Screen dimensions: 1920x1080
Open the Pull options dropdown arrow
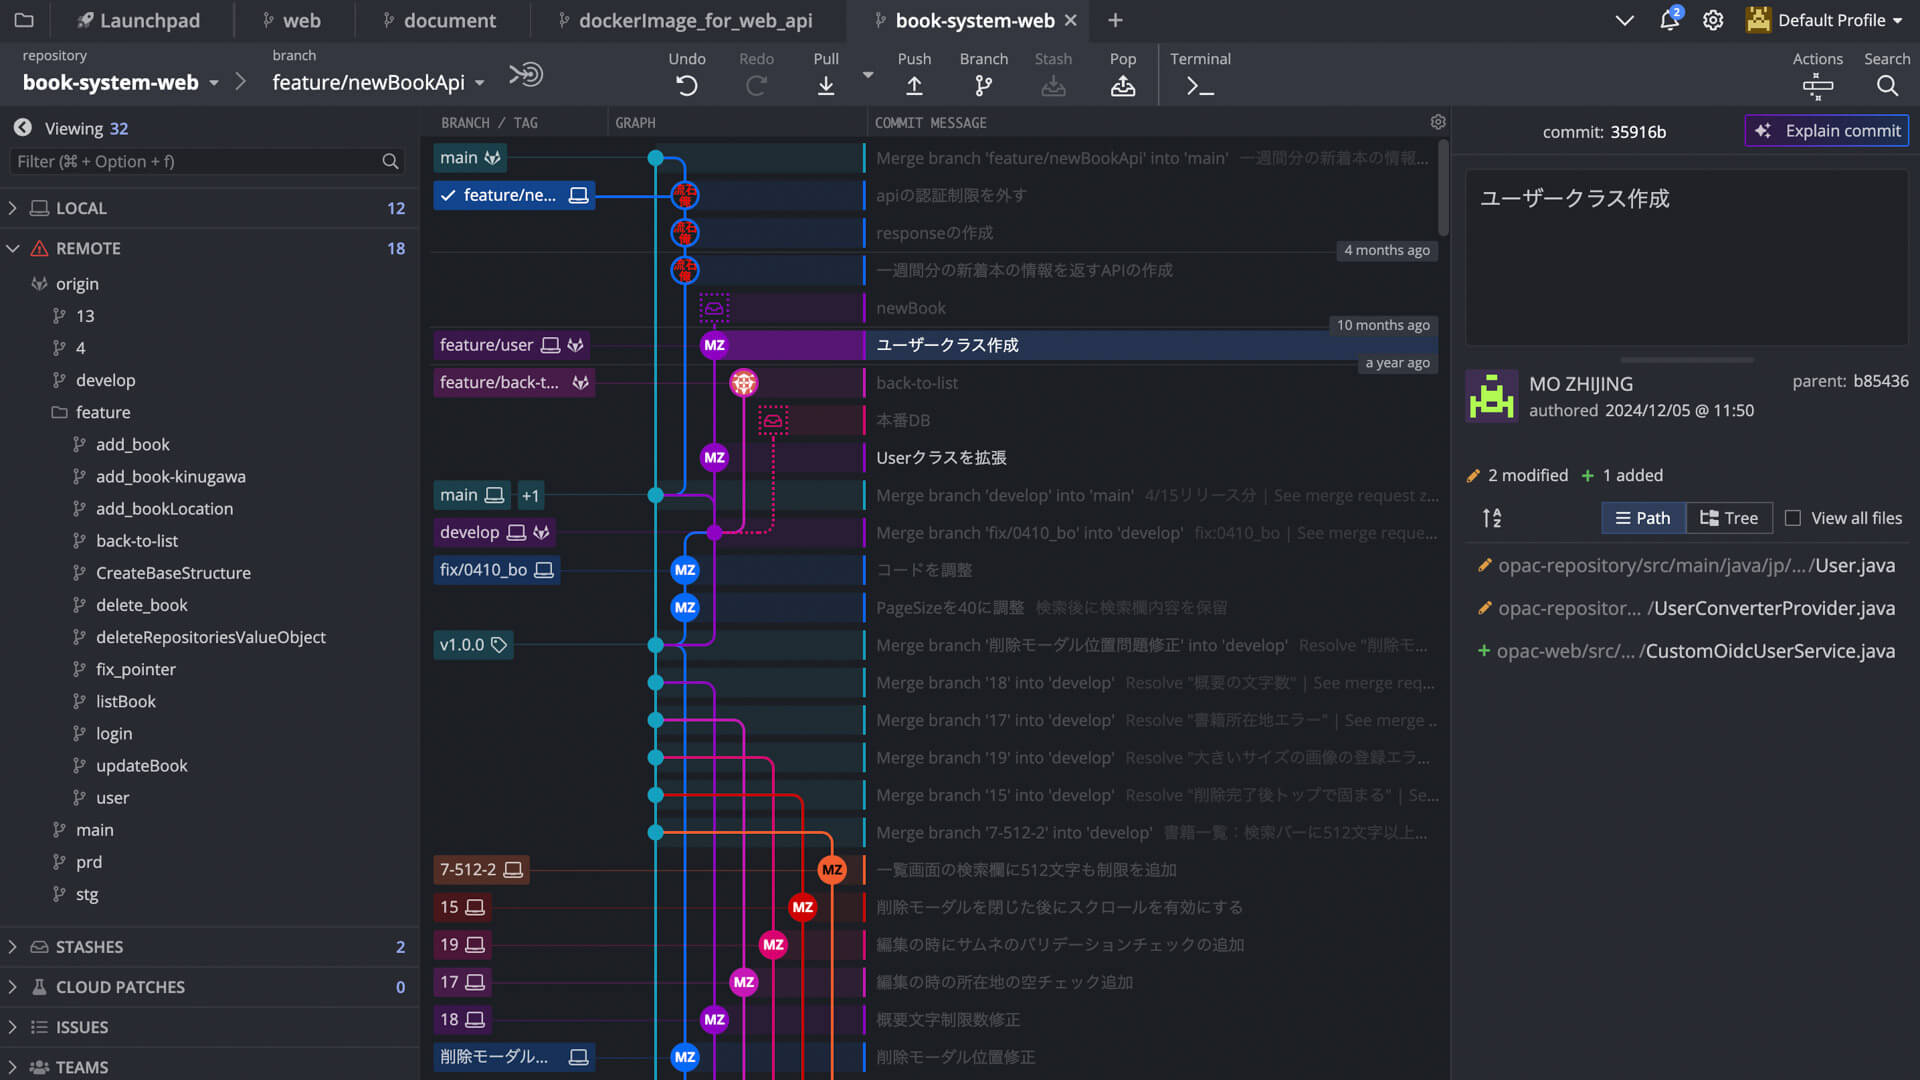pyautogui.click(x=868, y=75)
